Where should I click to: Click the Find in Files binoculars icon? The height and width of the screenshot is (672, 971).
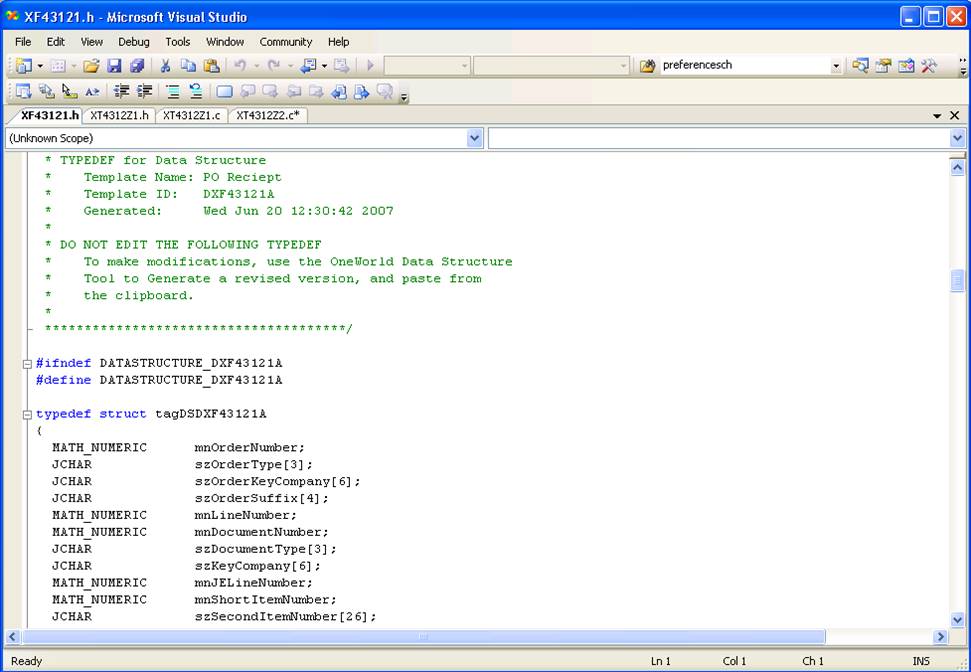(x=647, y=66)
